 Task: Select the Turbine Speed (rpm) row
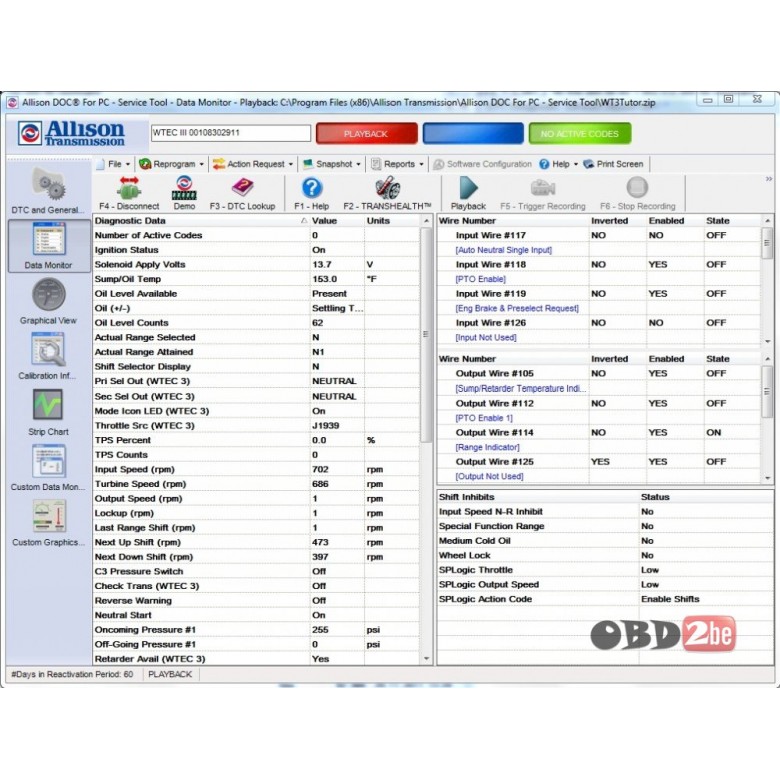click(256, 484)
